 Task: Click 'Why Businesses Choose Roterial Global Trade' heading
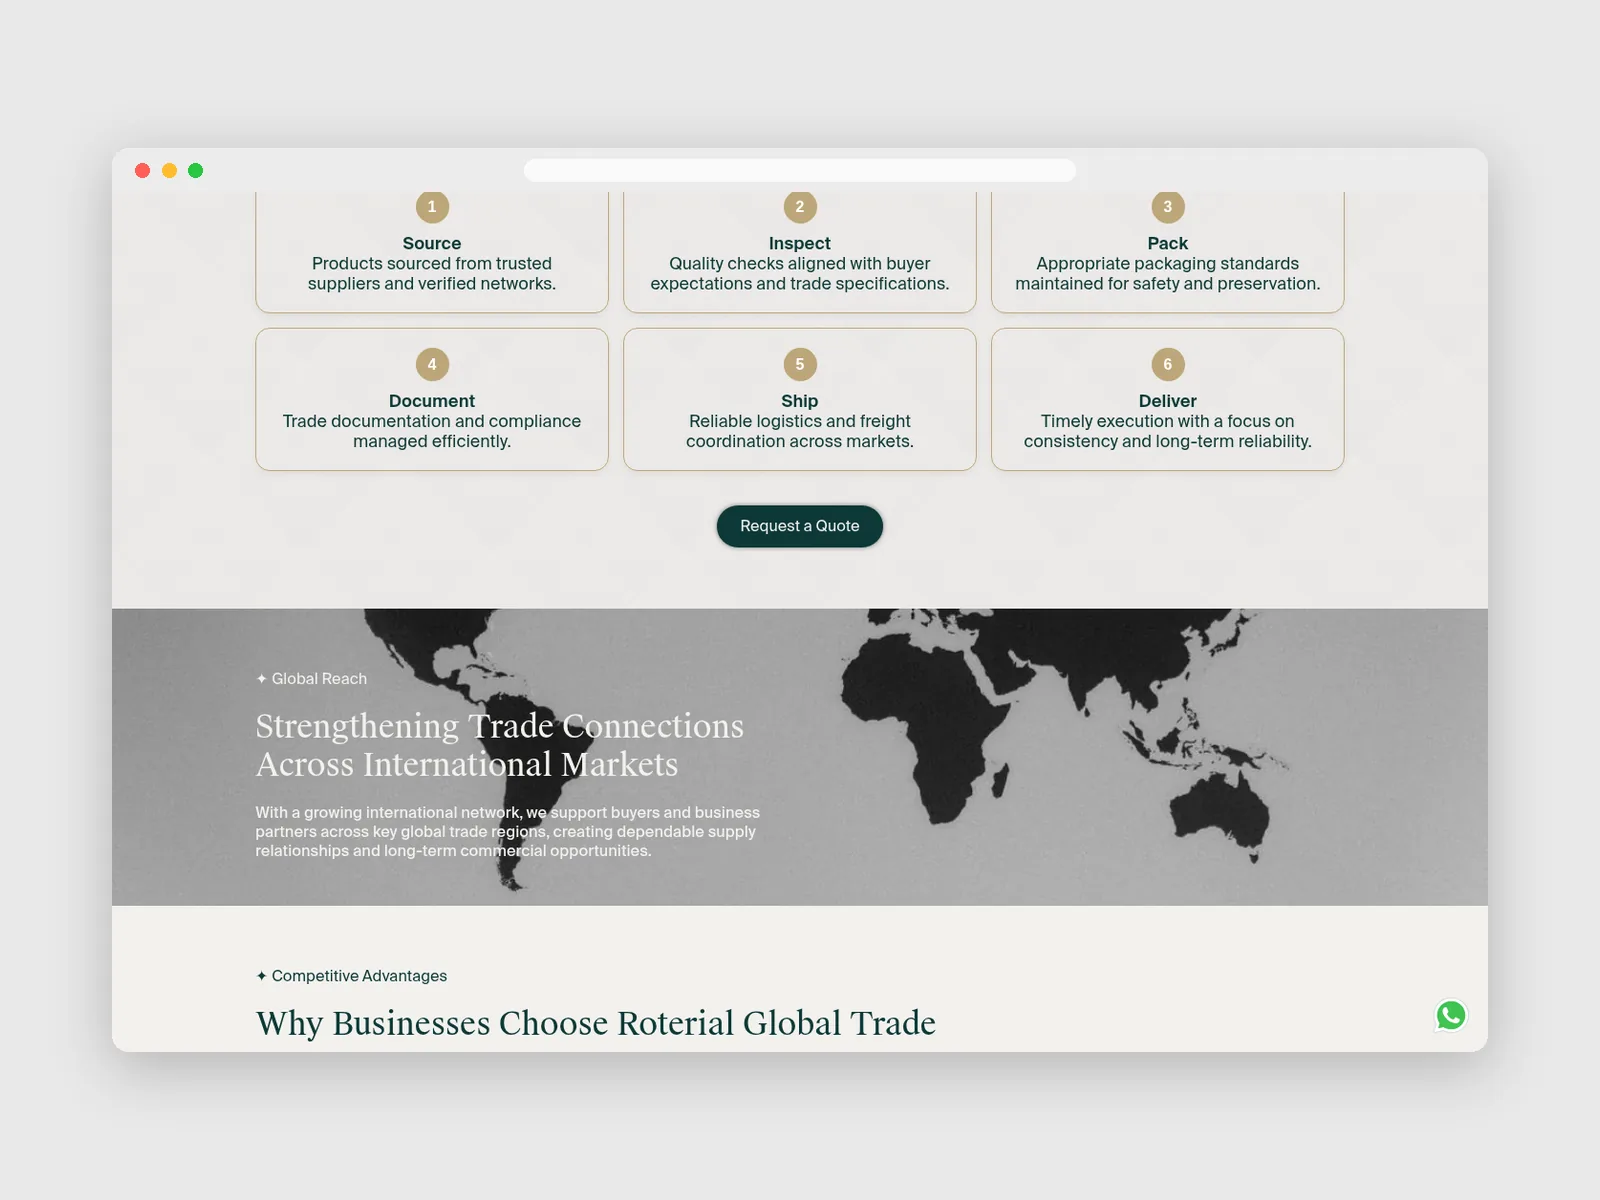point(596,1023)
